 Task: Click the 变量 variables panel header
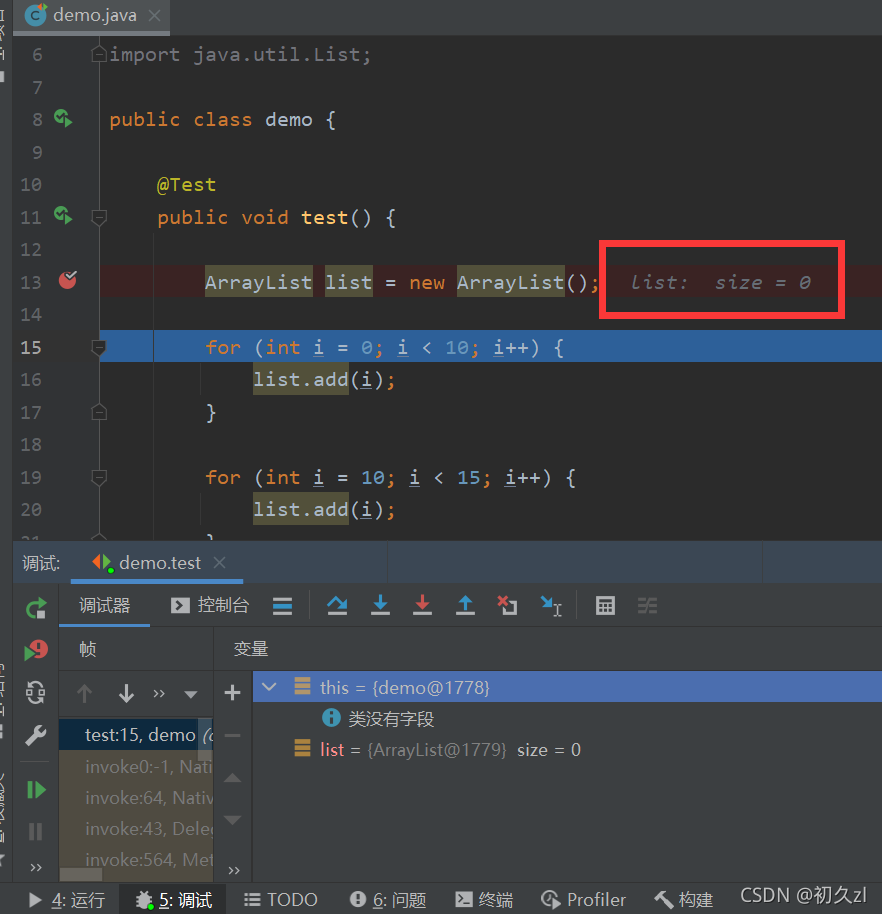[251, 649]
